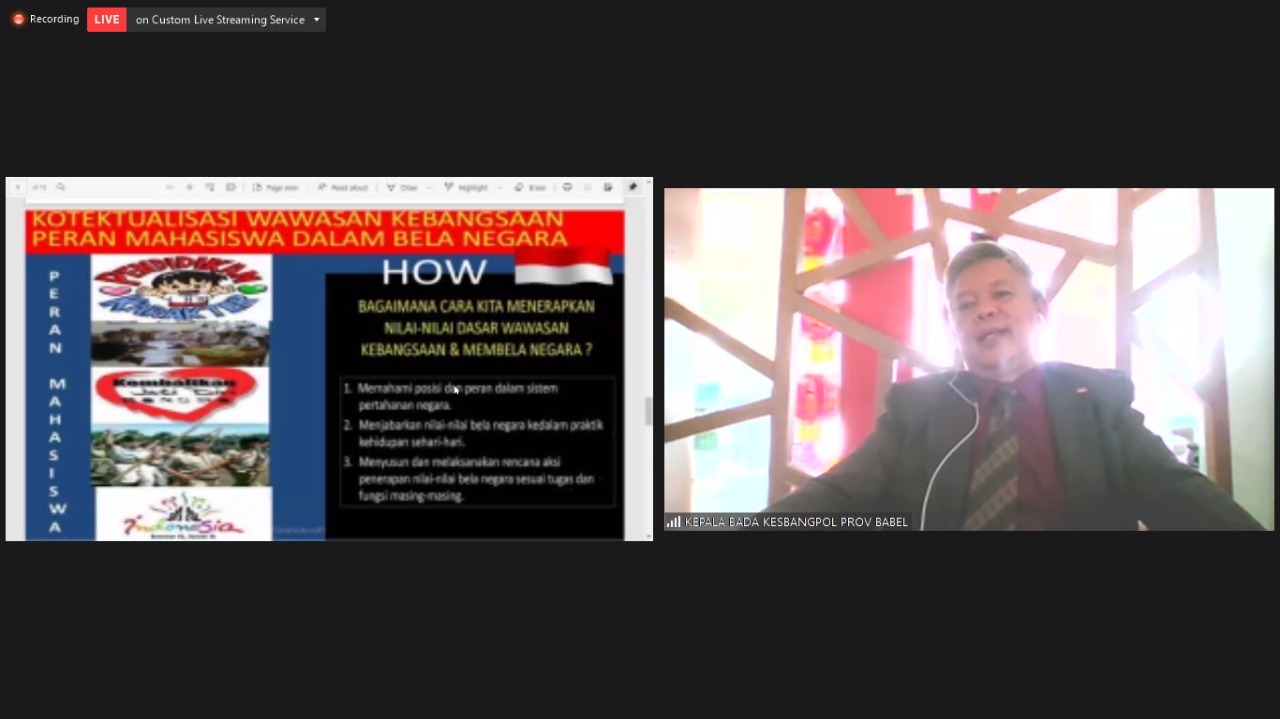Click the rotate page icon

pyautogui.click(x=210, y=187)
